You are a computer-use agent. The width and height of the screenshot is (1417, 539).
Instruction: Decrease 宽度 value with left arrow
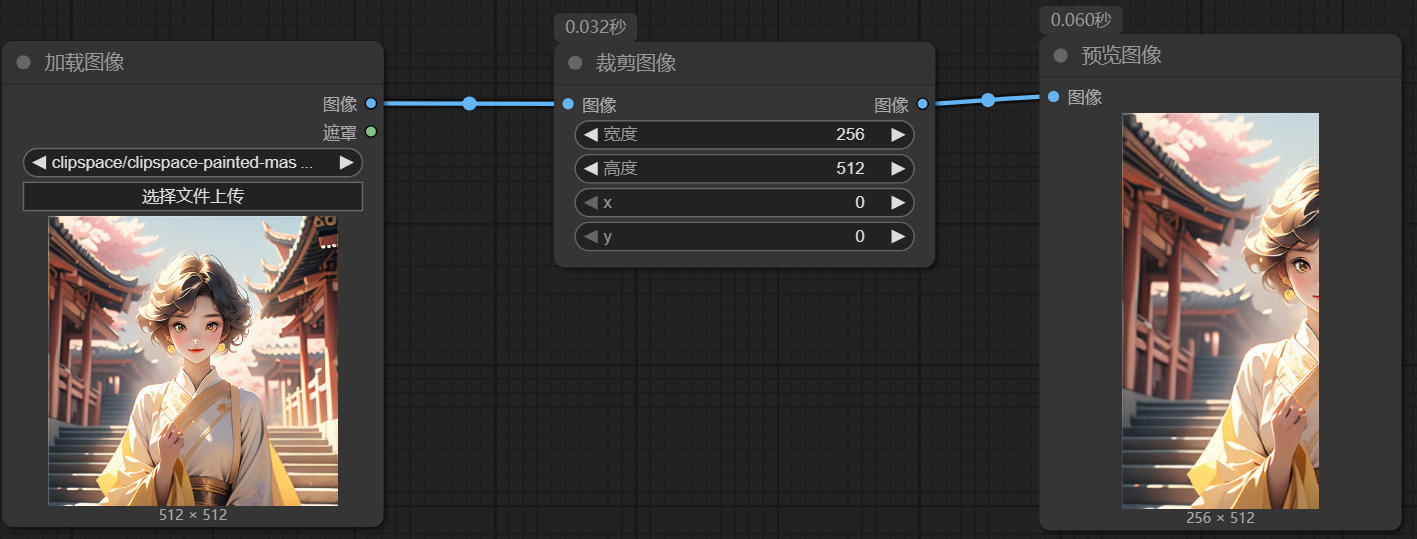click(591, 135)
